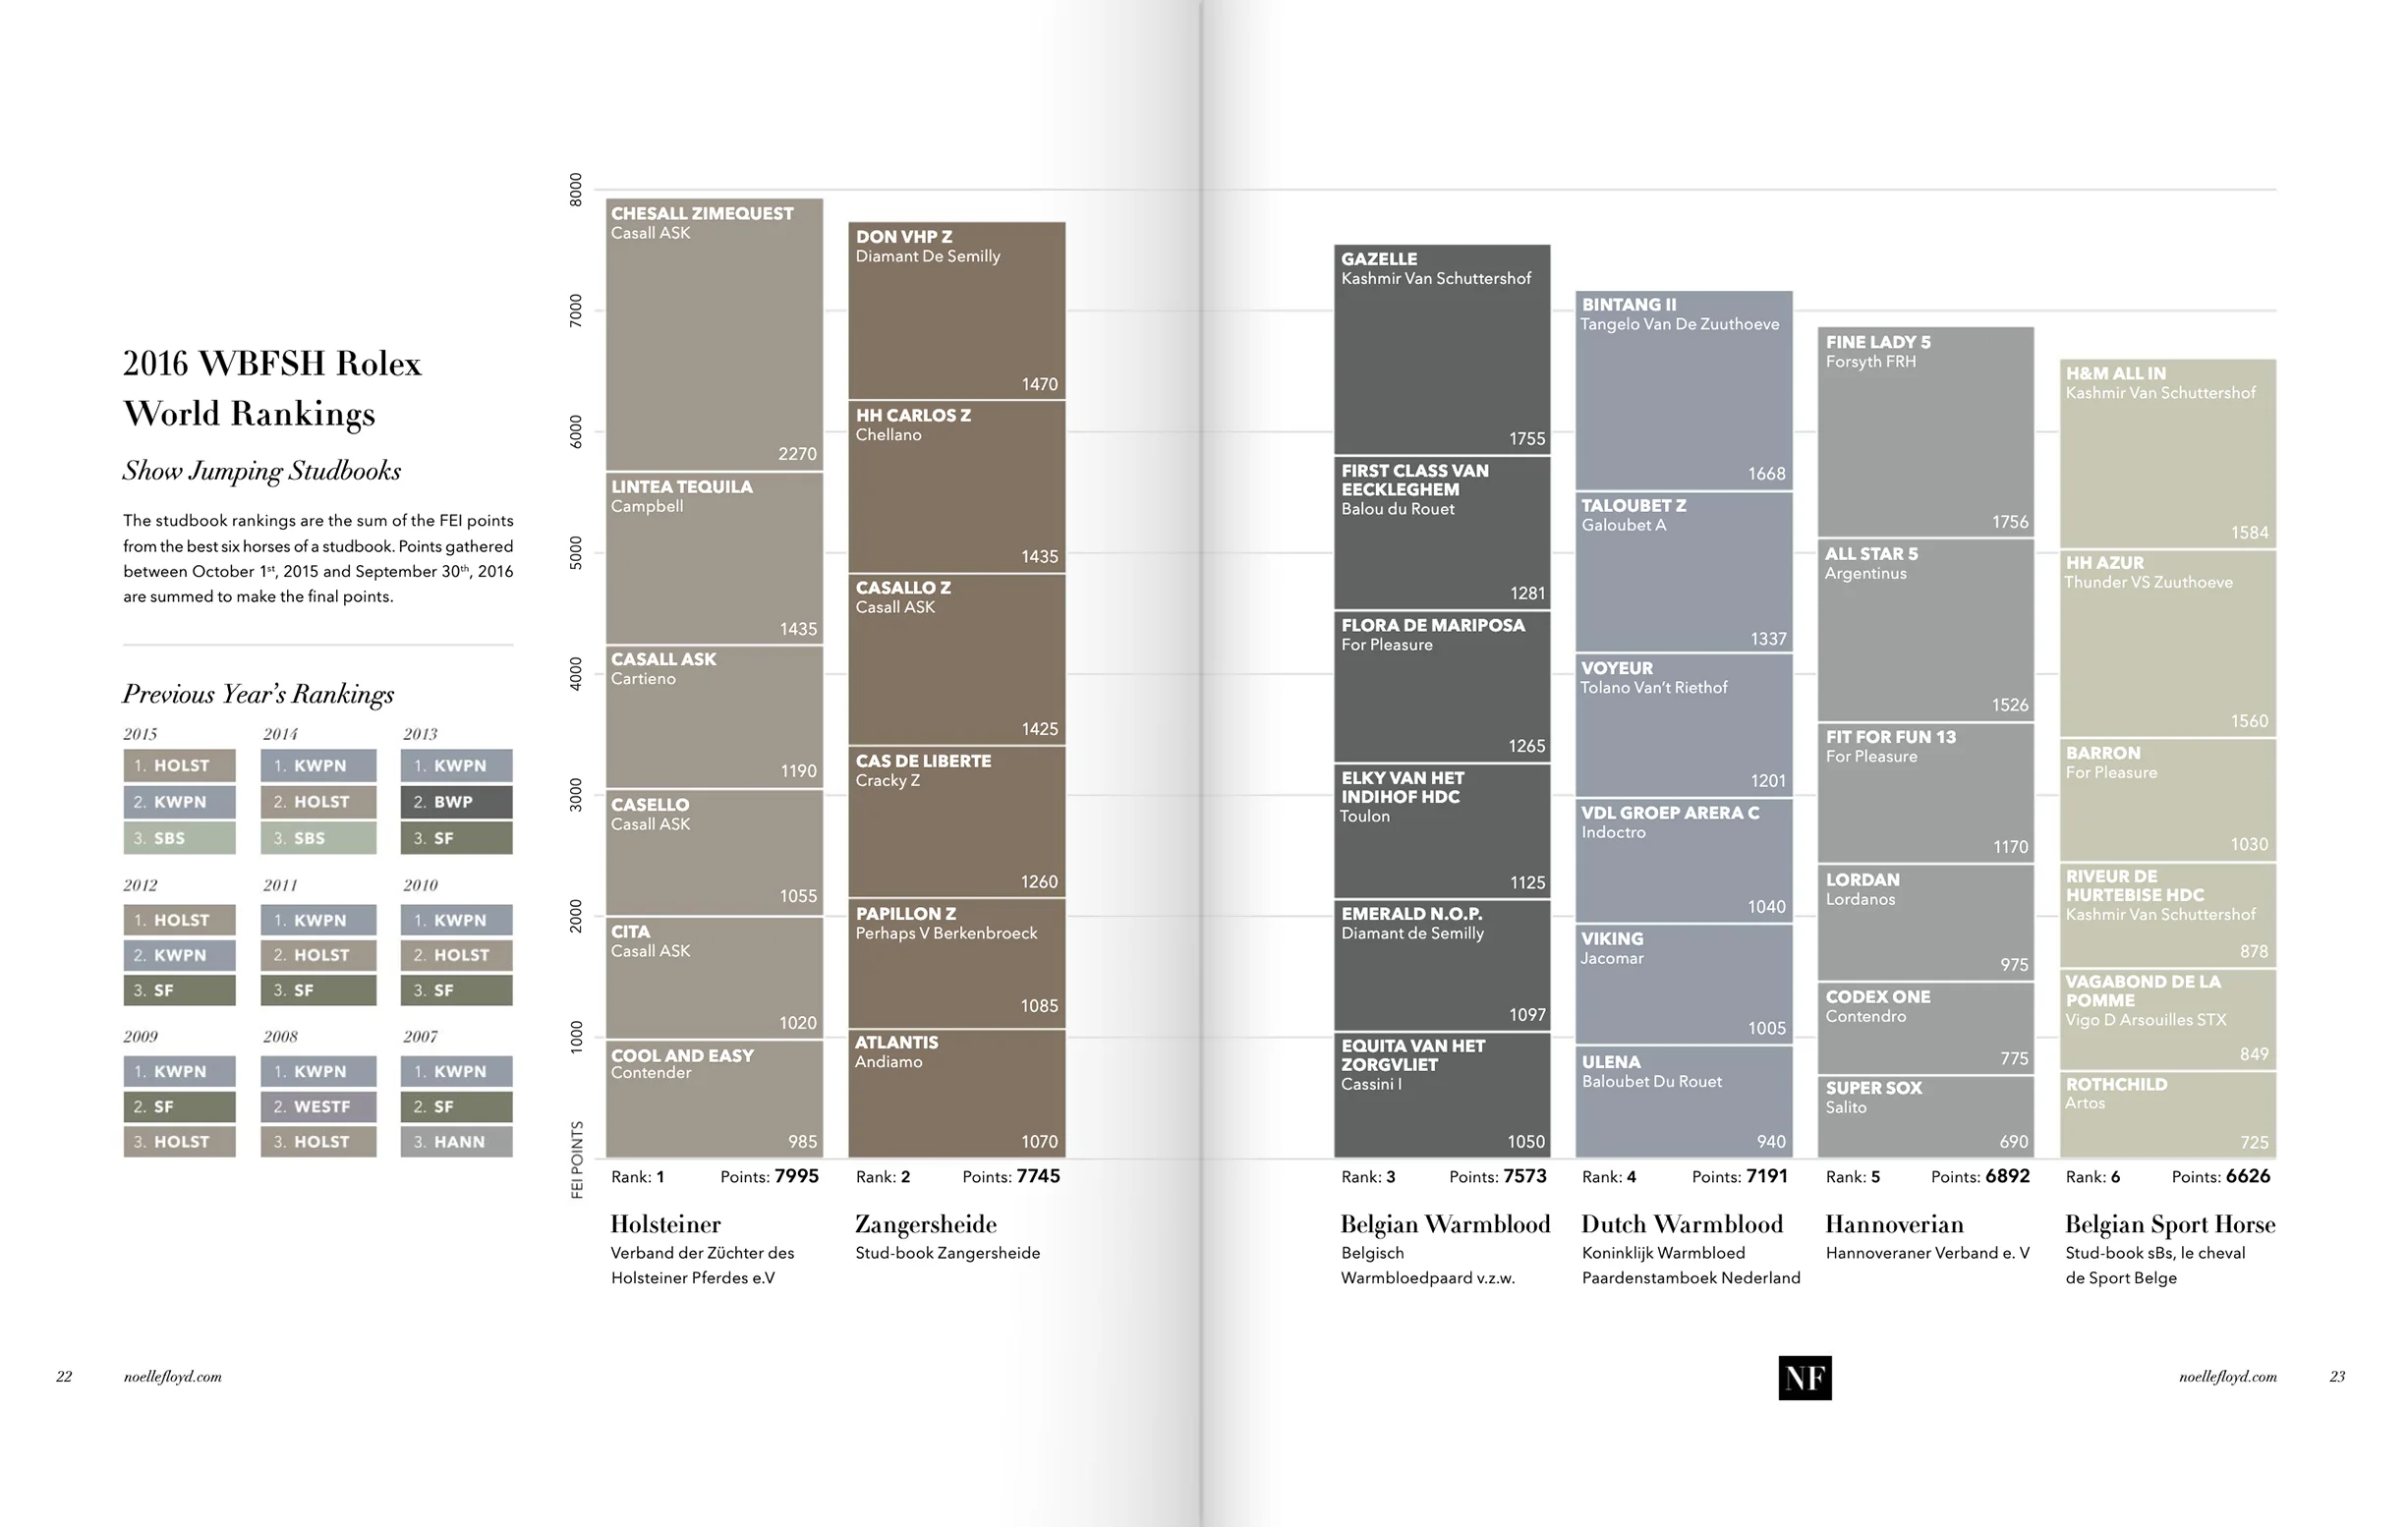The width and height of the screenshot is (2408, 1527).
Task: Select the Ulena block worth 940
Action: pyautogui.click(x=1684, y=1101)
